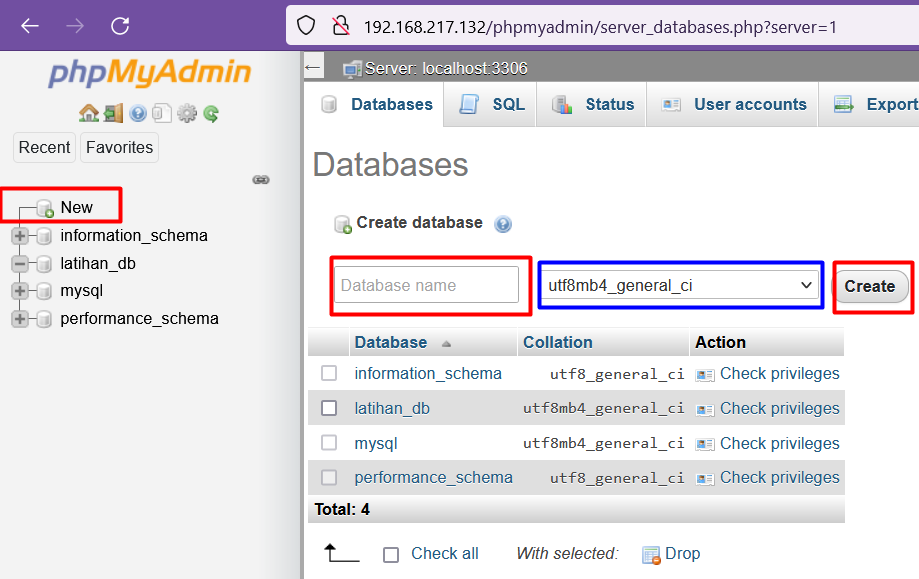Click the shield tracking protection icon
The height and width of the screenshot is (579, 919).
[306, 26]
